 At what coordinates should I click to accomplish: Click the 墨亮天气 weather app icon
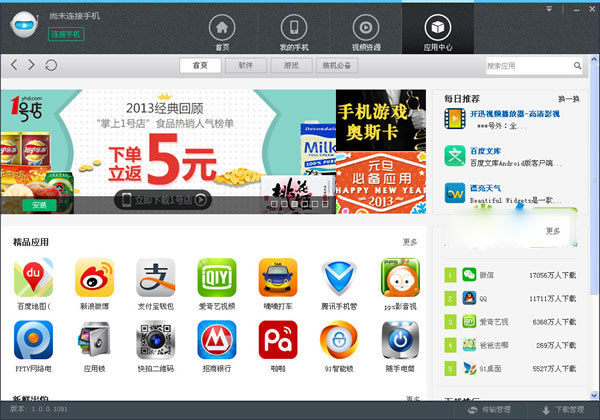(x=455, y=193)
